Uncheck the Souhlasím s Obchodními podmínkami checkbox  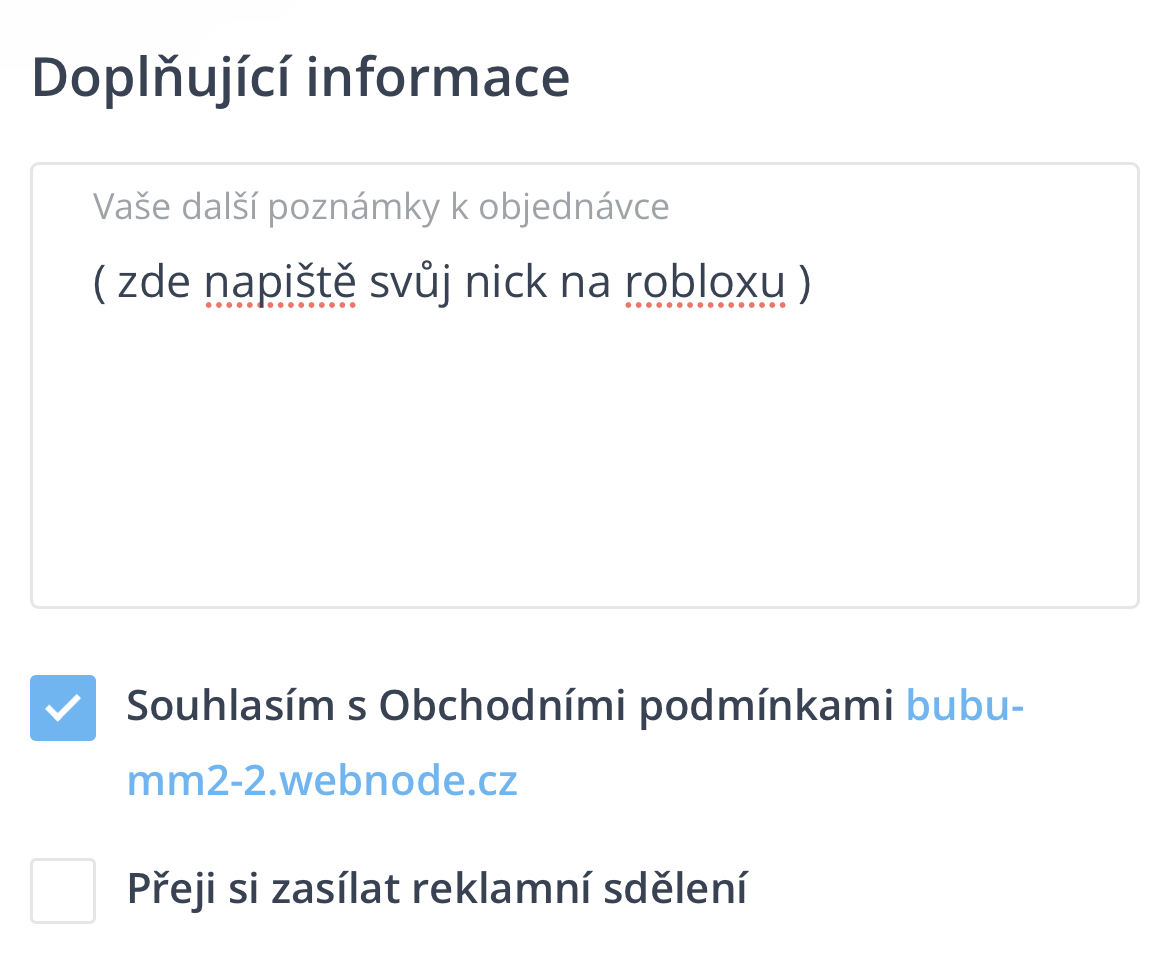point(63,708)
